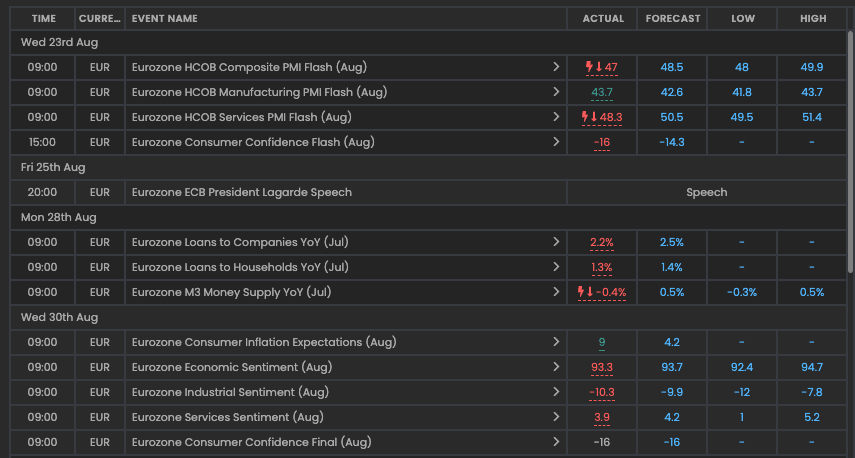The width and height of the screenshot is (855, 458).
Task: Sort by TIME column header
Action: (x=43, y=18)
